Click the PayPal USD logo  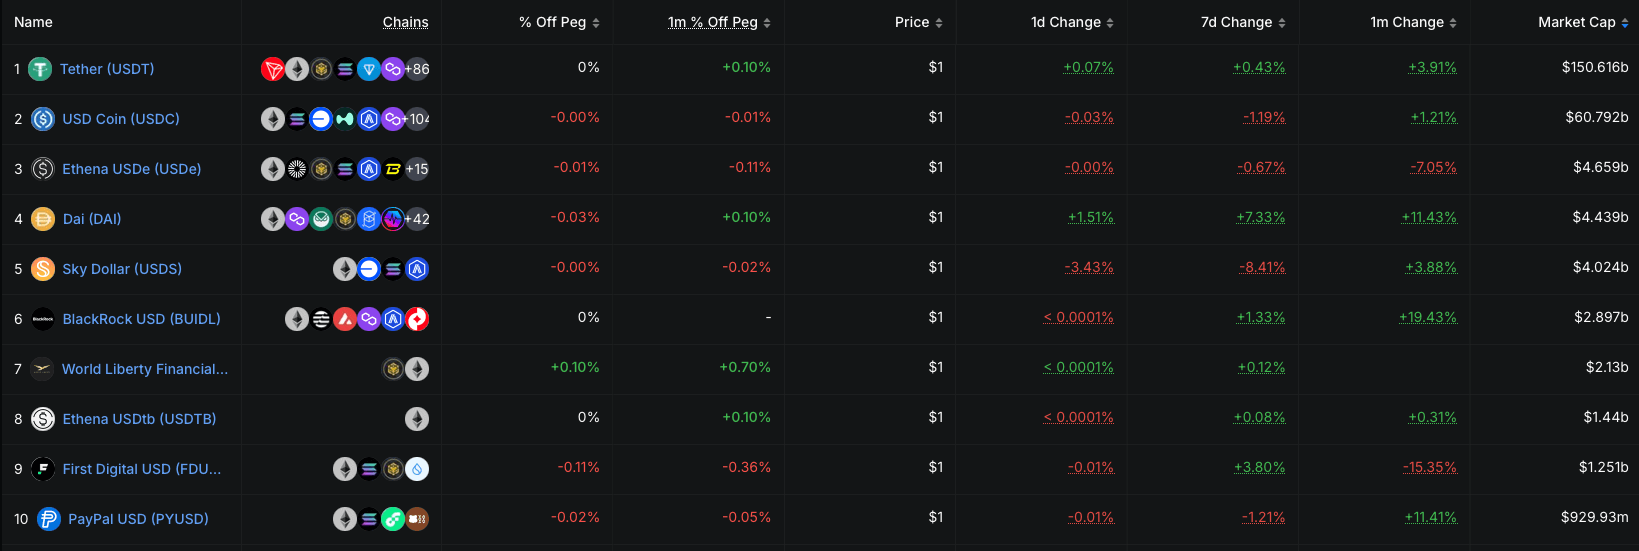49,519
